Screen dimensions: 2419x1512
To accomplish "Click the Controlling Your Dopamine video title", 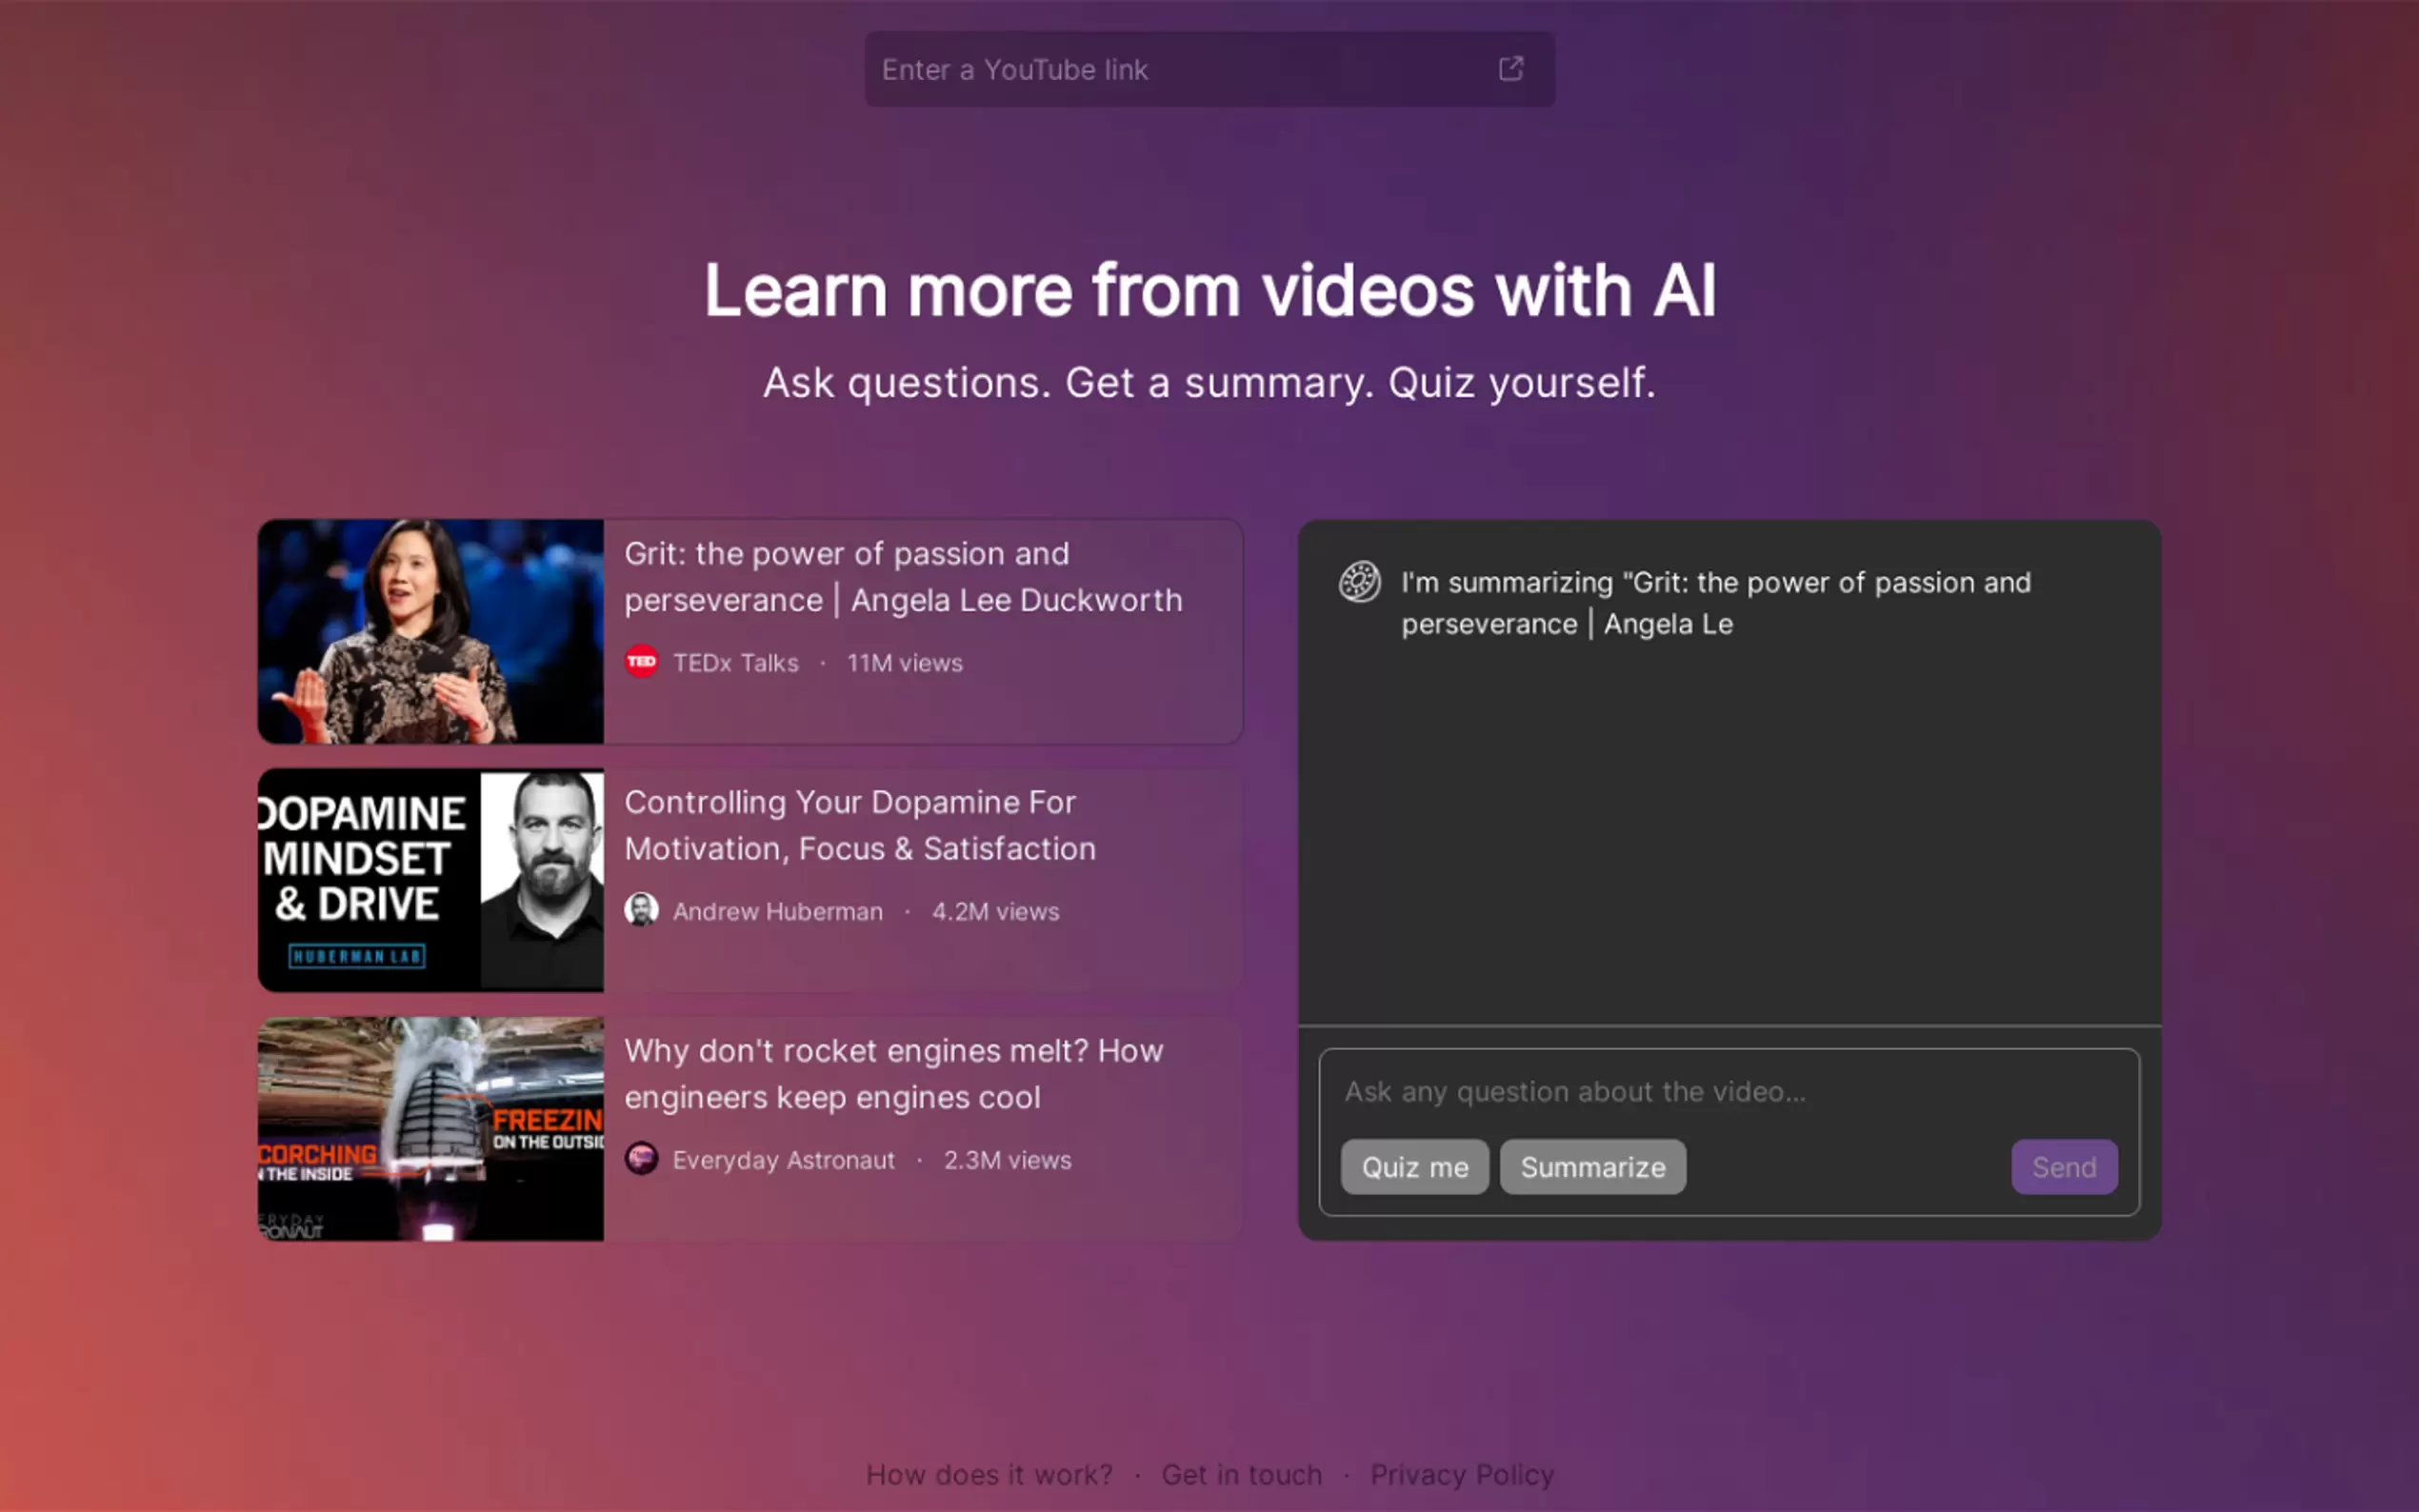I will pos(860,825).
